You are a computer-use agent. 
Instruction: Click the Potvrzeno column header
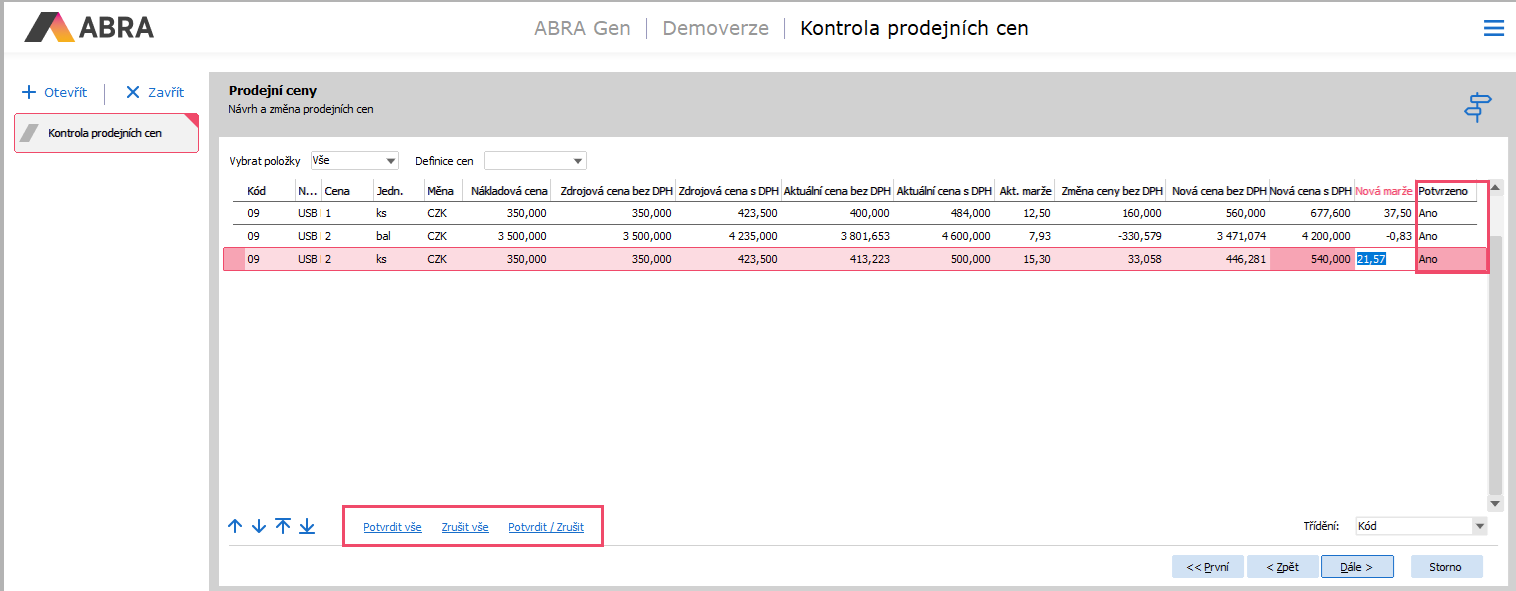1445,191
